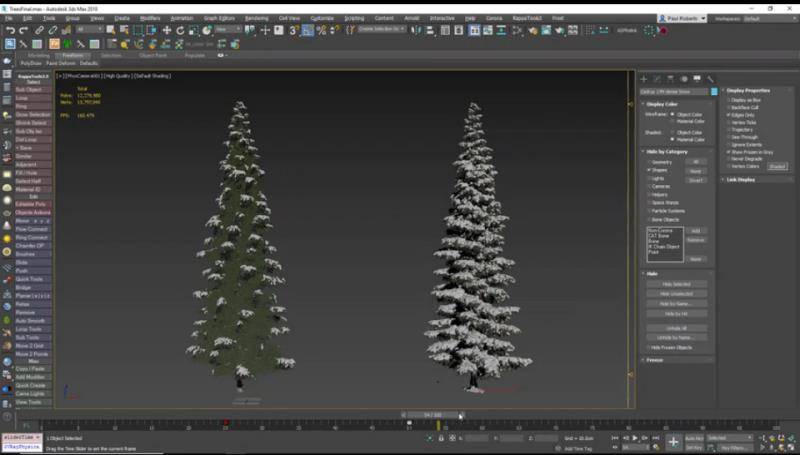Screen dimensions: 800x455
Task: Click the Unhide All button
Action: click(677, 327)
